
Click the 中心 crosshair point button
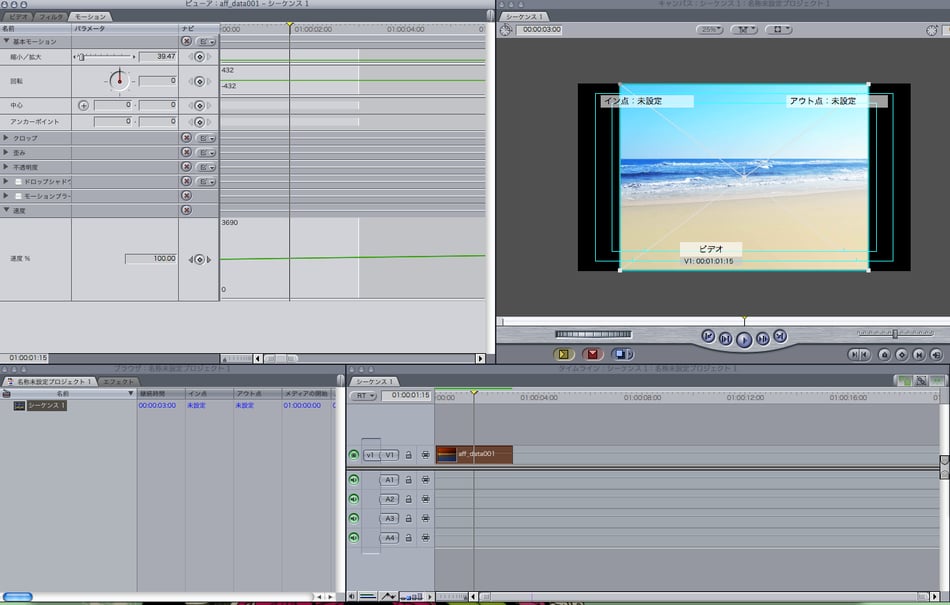pyautogui.click(x=83, y=105)
